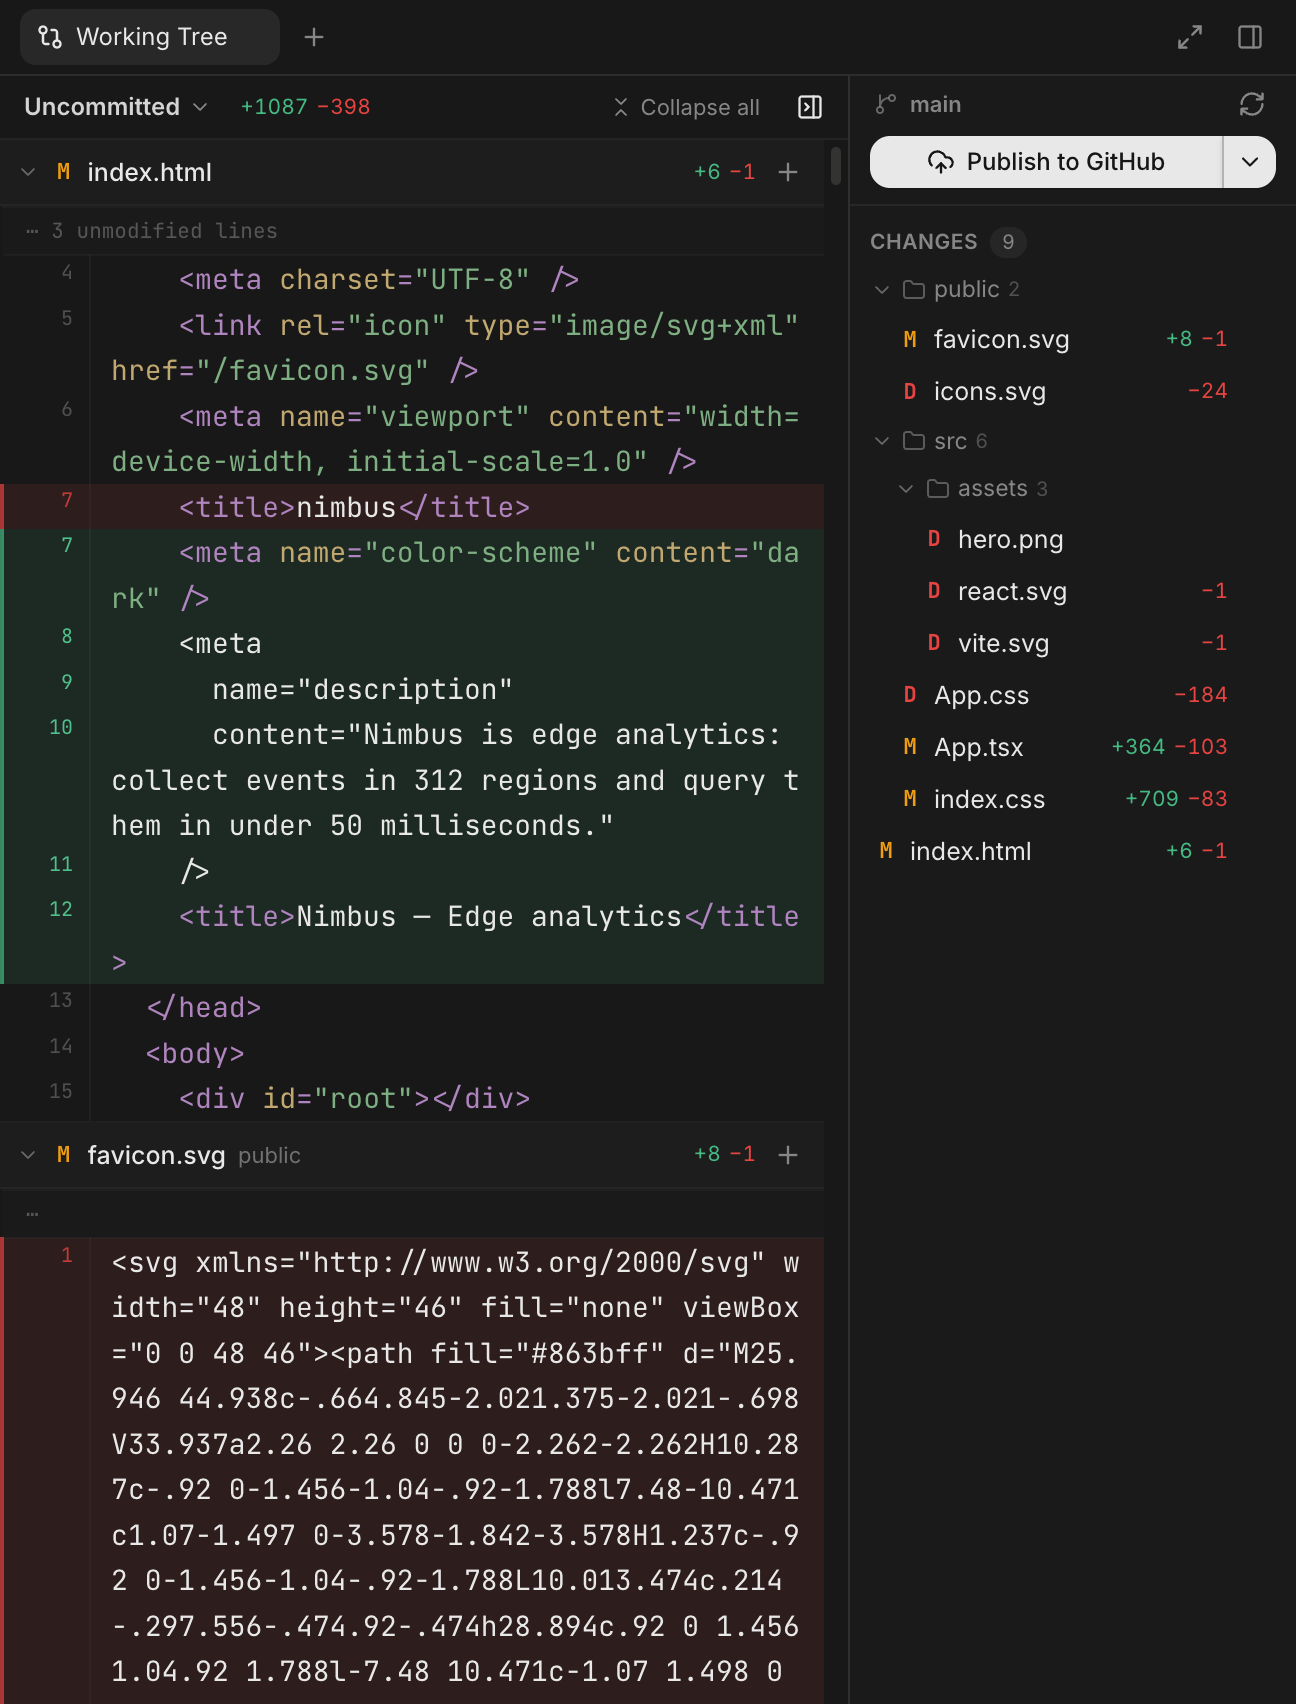The image size is (1296, 1704).
Task: Click Publish to GitHub button
Action: point(1046,162)
